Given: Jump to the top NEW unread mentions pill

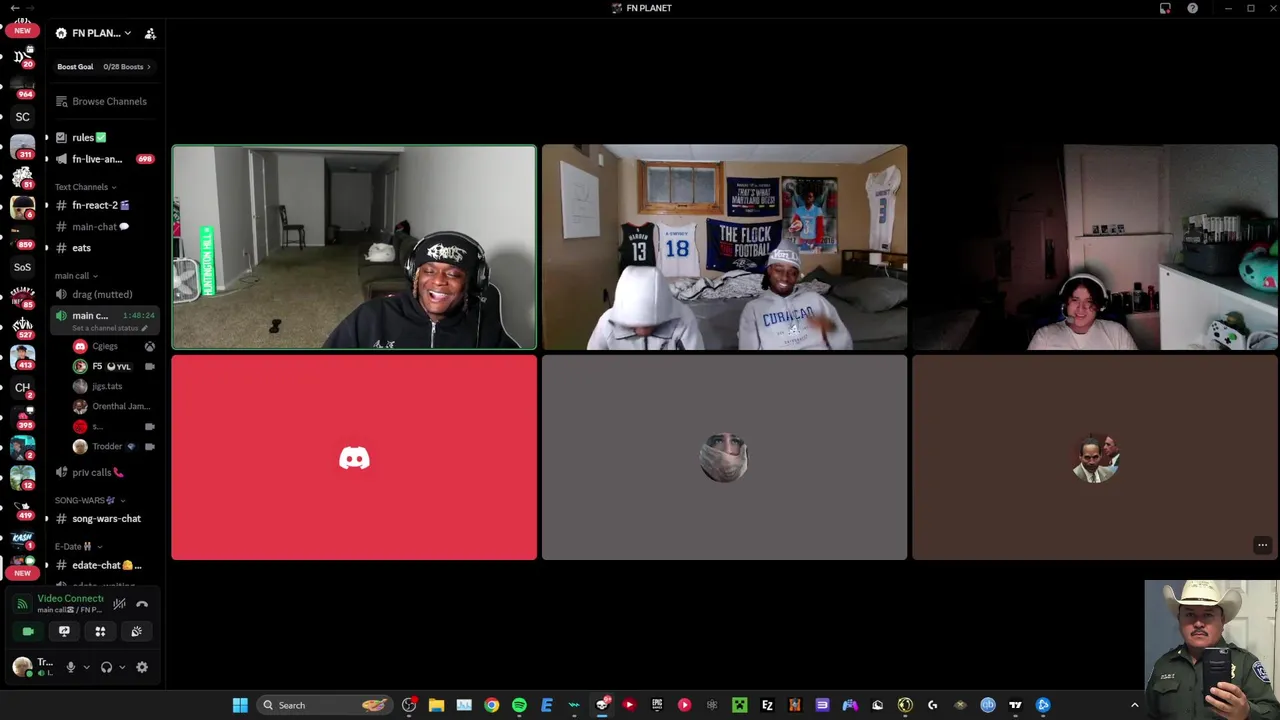Looking at the screenshot, I should (x=22, y=30).
